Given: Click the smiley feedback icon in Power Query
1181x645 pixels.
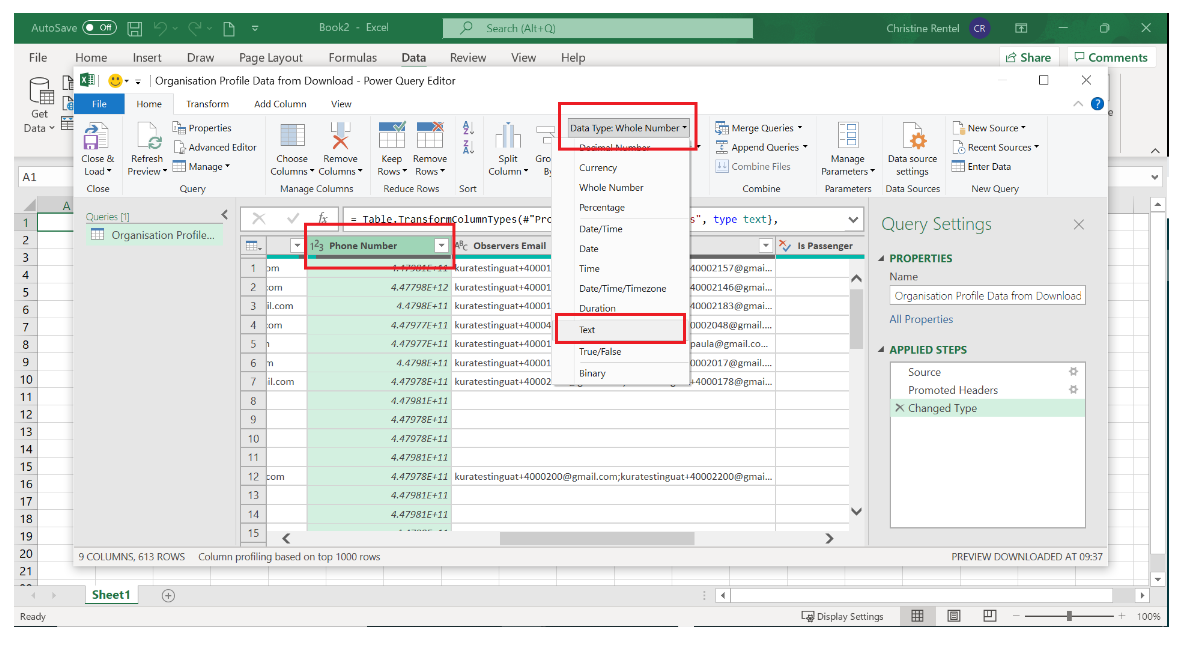Looking at the screenshot, I should coord(115,81).
